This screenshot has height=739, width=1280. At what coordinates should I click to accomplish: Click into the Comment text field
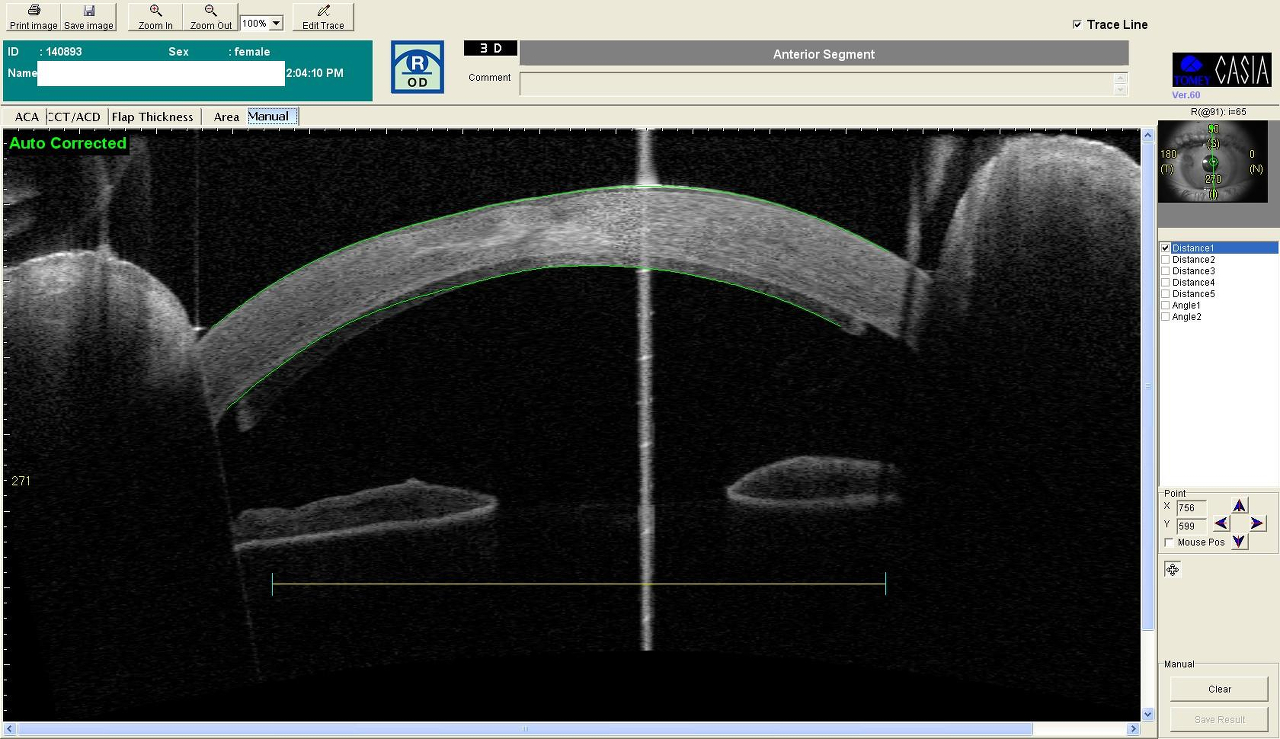pyautogui.click(x=816, y=84)
